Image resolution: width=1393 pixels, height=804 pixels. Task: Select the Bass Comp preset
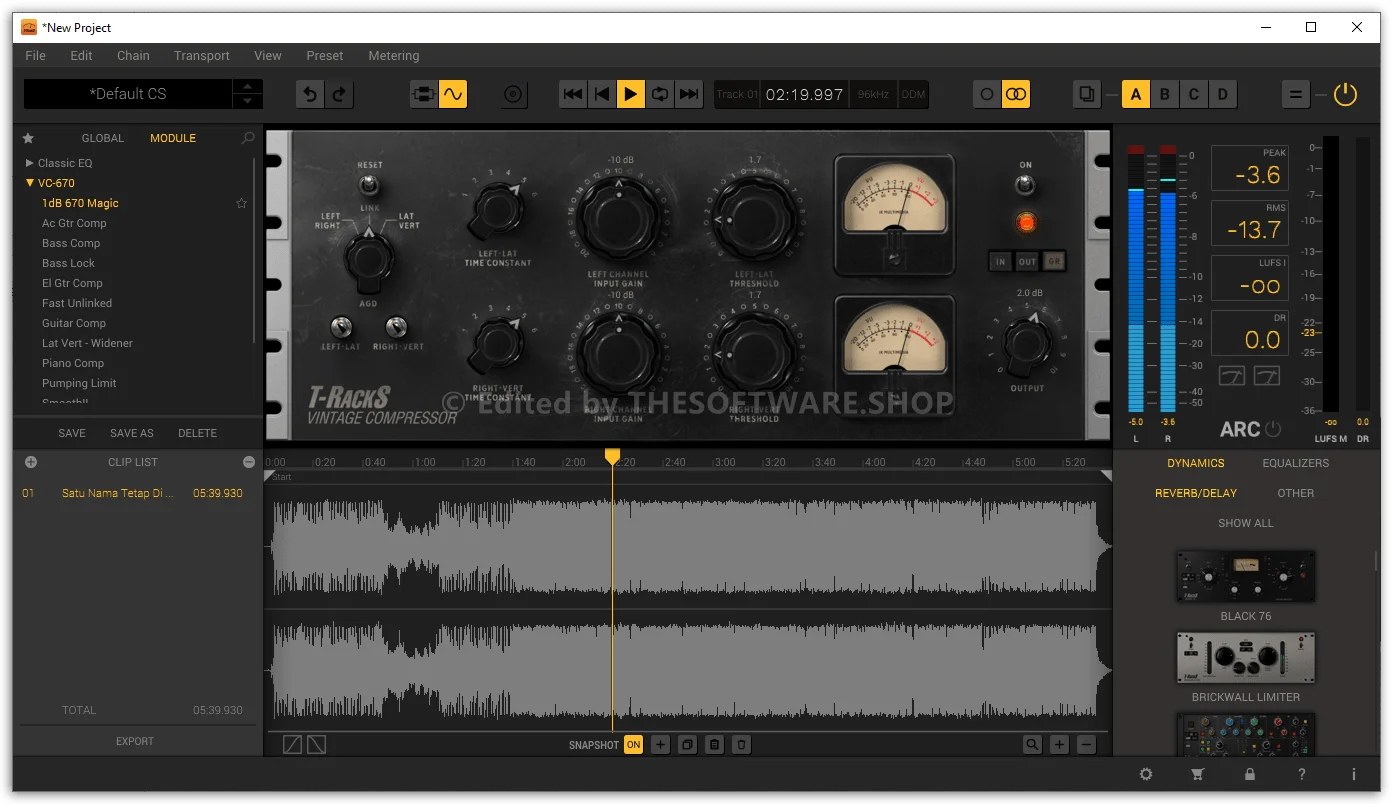point(71,243)
